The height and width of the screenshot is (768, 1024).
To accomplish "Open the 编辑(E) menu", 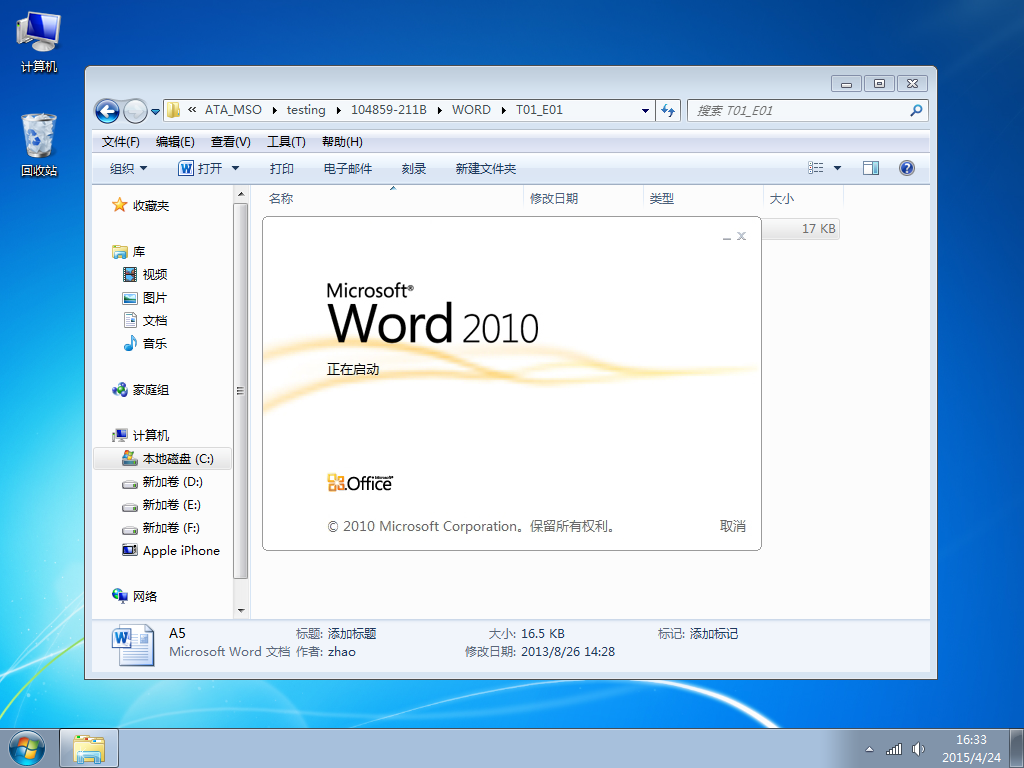I will point(175,142).
